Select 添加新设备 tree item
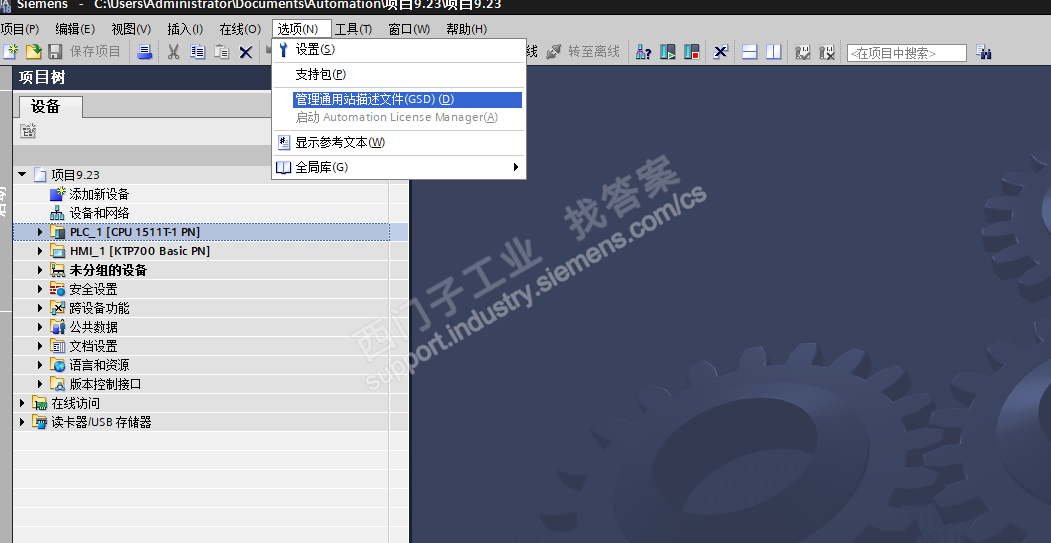 click(x=99, y=194)
